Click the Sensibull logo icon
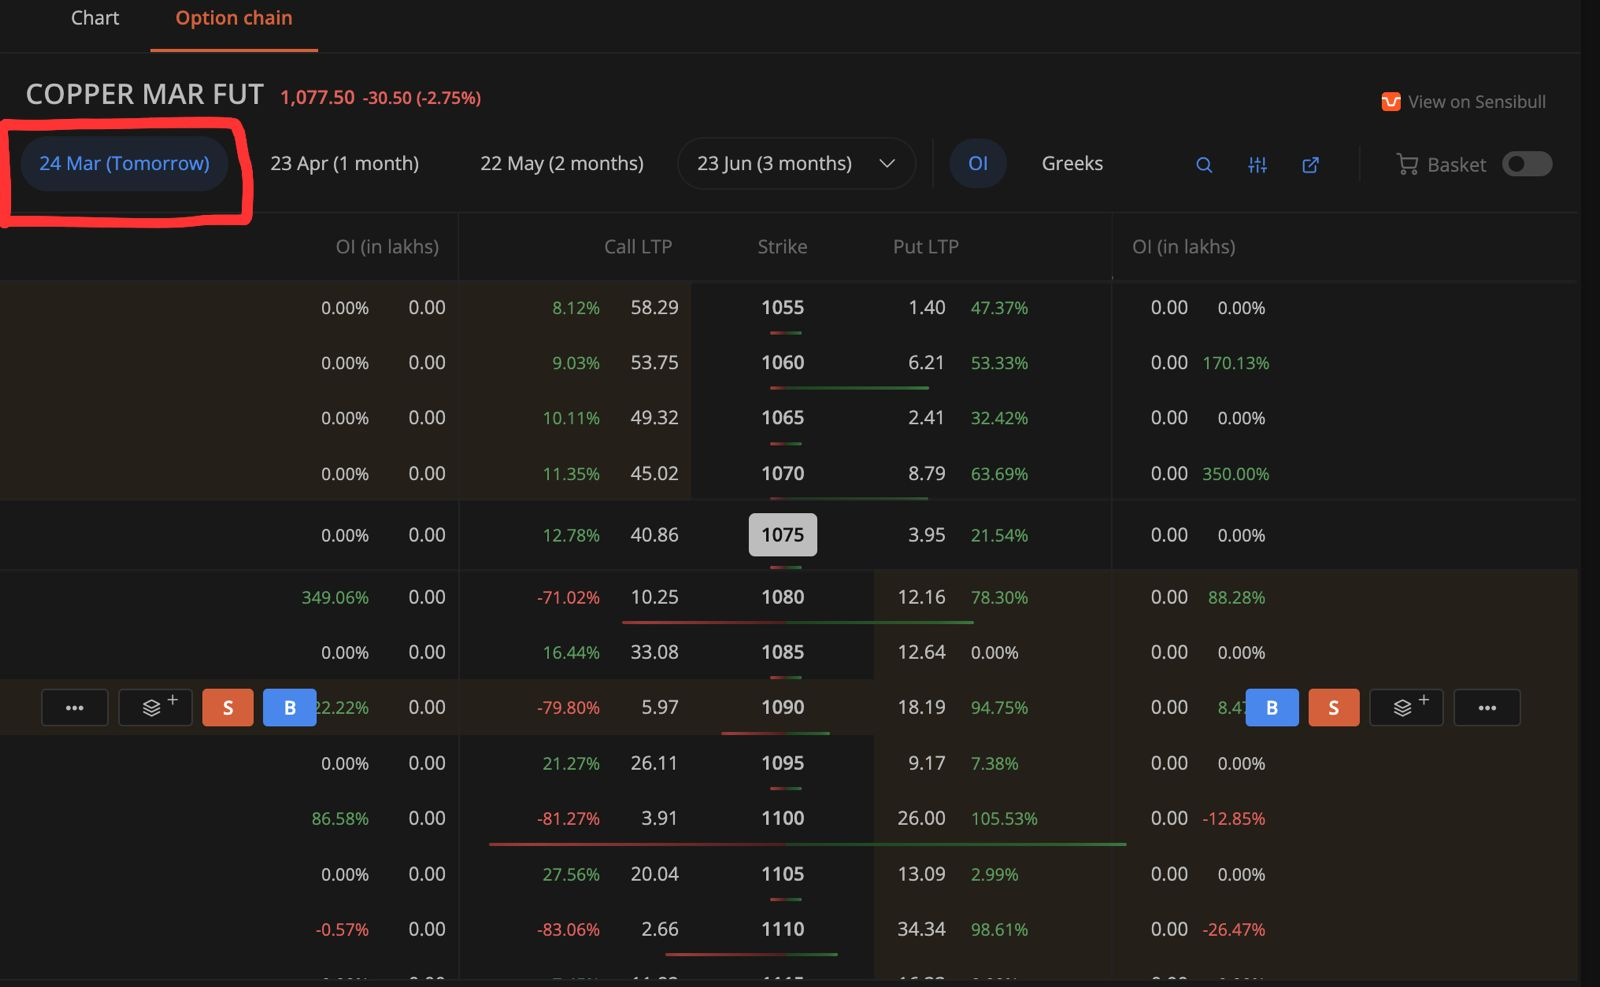This screenshot has height=987, width=1600. [1390, 102]
